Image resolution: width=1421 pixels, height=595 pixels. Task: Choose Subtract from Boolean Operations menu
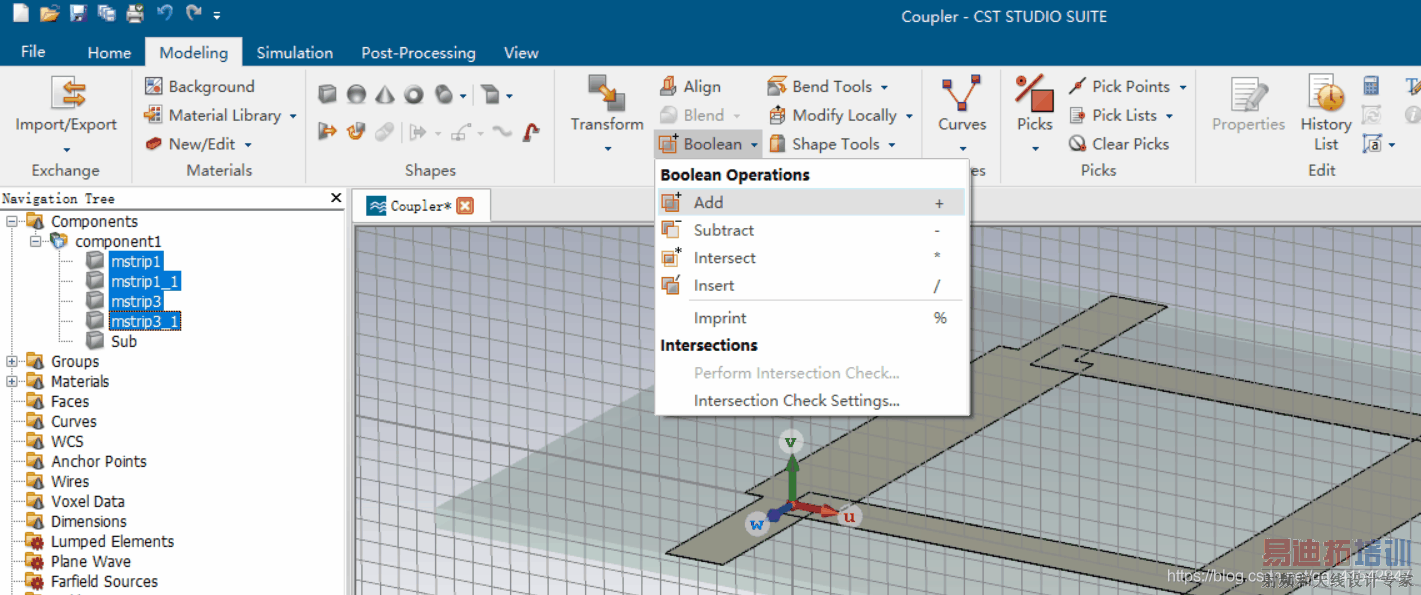811,230
